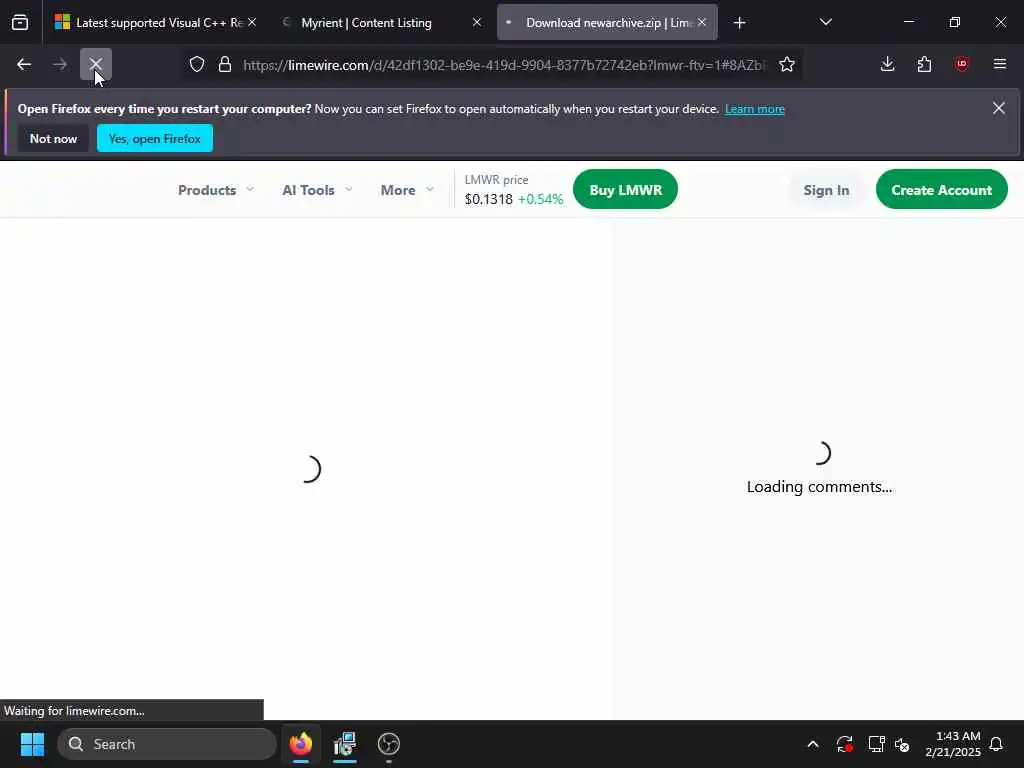The height and width of the screenshot is (768, 1024).
Task: Go back to the previous page
Action: [x=24, y=65]
